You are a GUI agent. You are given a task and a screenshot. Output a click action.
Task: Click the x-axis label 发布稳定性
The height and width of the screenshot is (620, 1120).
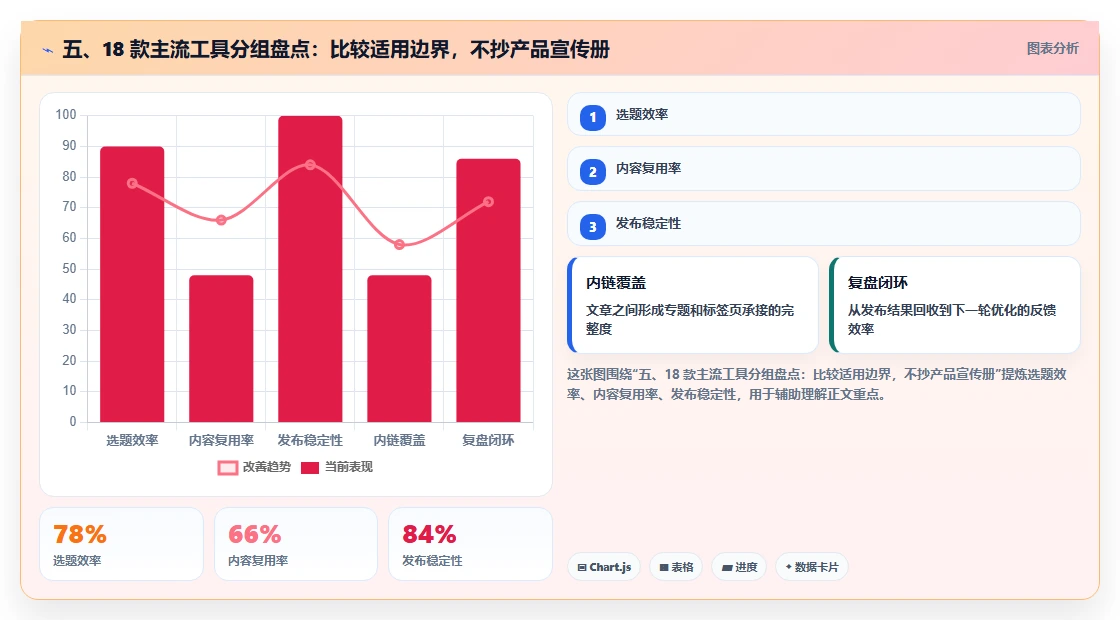click(310, 441)
